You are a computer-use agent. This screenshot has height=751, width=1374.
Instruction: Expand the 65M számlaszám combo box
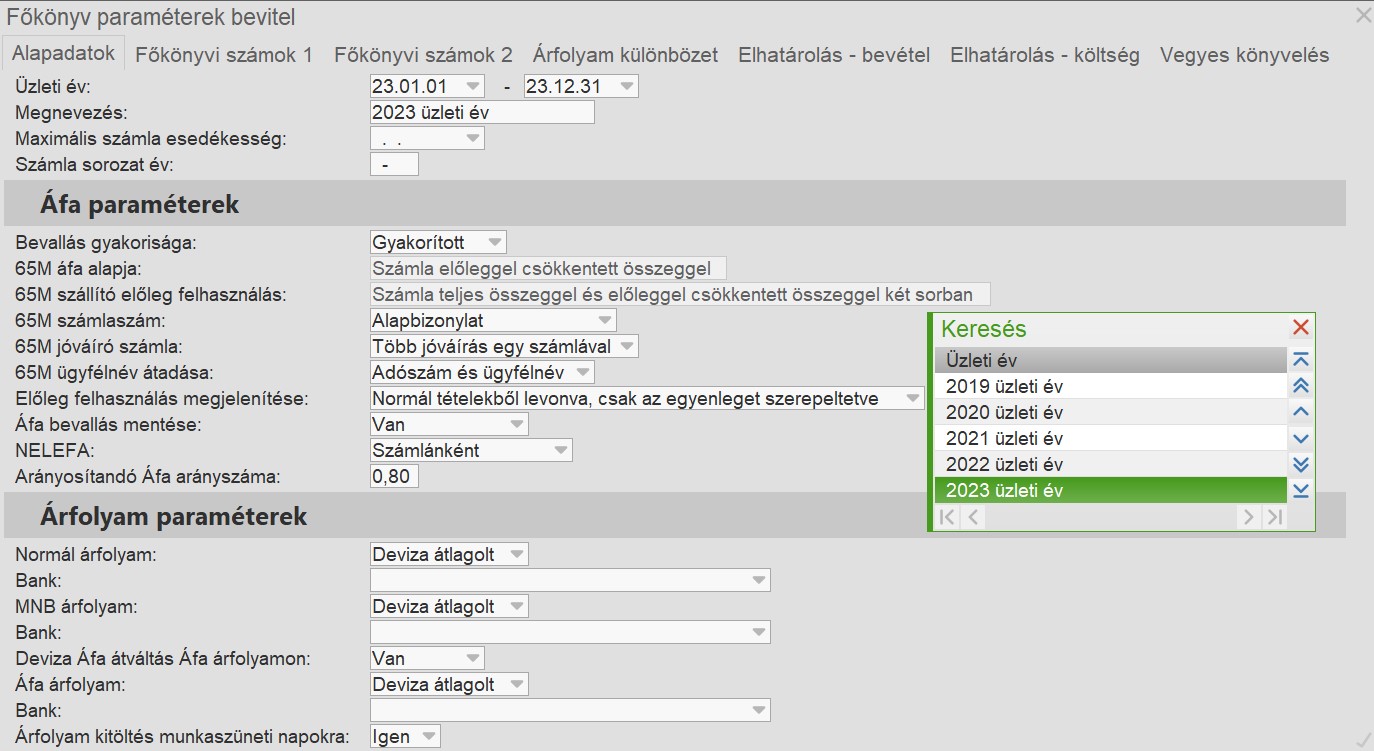pos(604,320)
